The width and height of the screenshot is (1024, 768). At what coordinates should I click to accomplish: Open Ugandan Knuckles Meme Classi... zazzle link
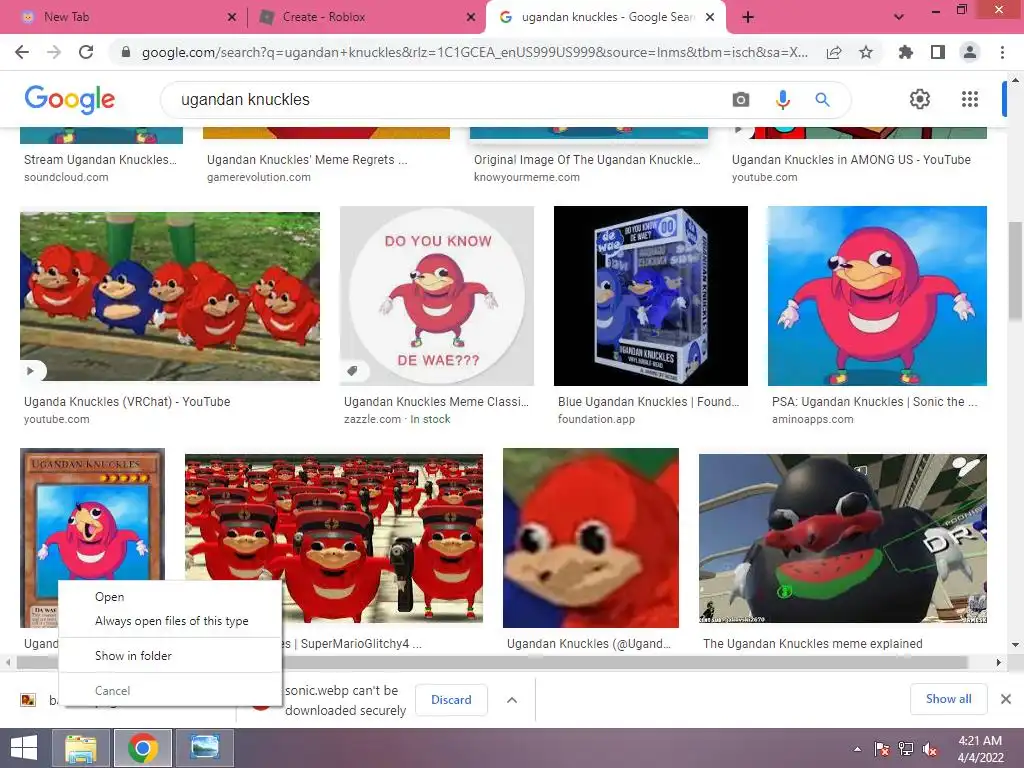coord(436,402)
